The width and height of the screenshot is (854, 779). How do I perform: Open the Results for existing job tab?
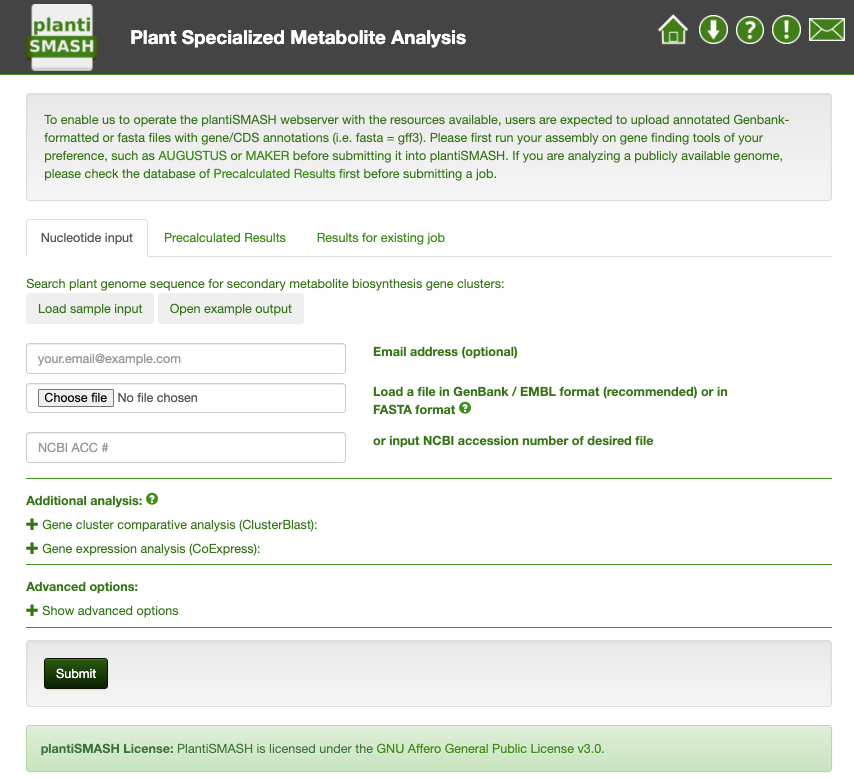pos(381,238)
